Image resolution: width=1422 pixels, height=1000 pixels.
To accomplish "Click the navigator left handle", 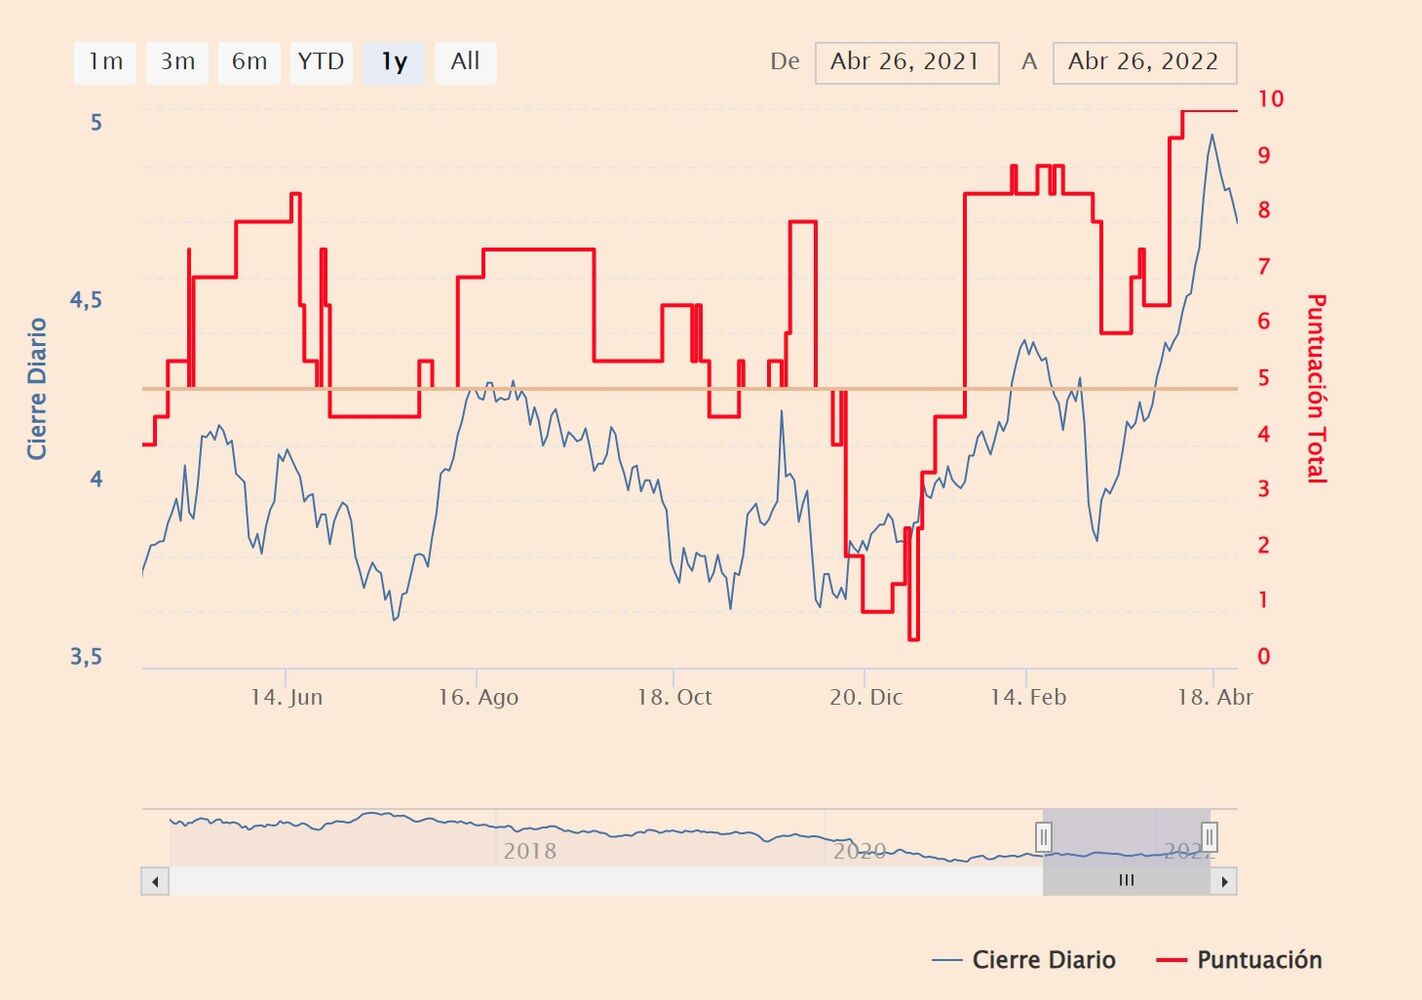I will tap(1043, 837).
